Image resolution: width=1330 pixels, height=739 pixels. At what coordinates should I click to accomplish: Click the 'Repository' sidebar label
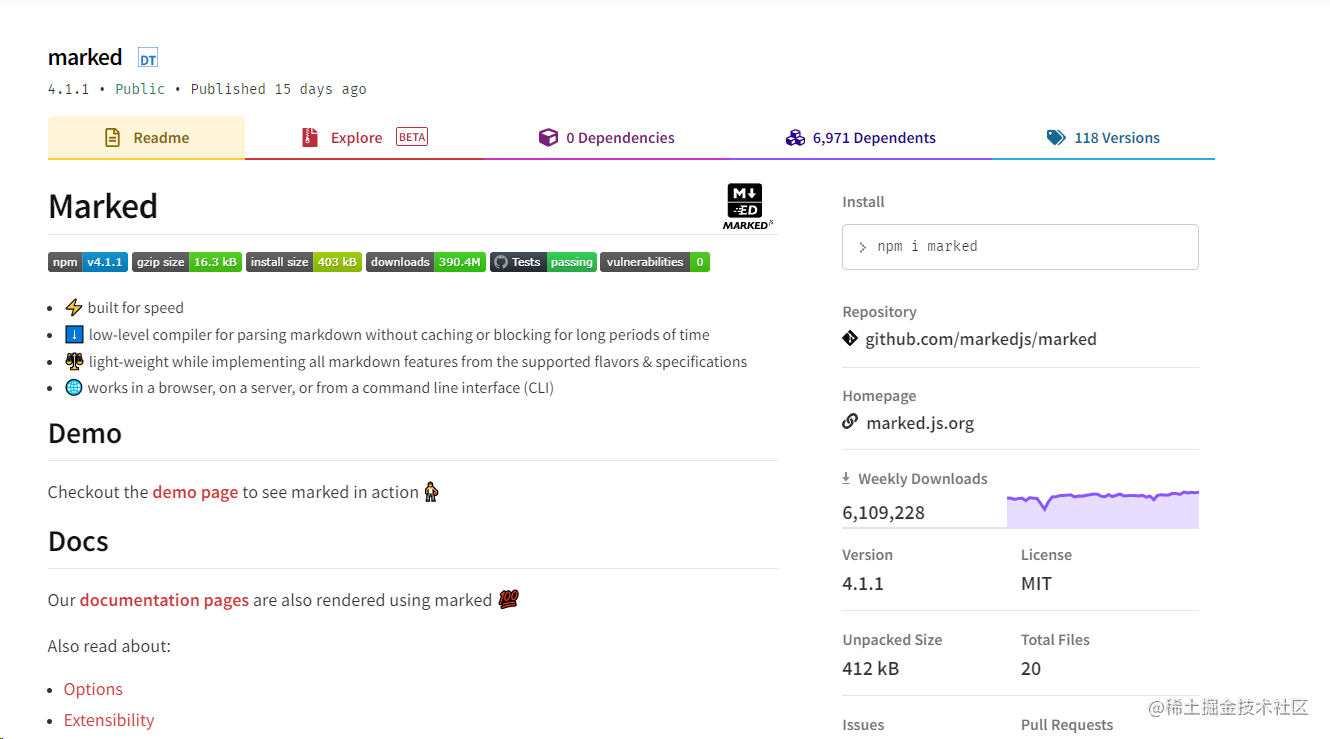(x=879, y=312)
